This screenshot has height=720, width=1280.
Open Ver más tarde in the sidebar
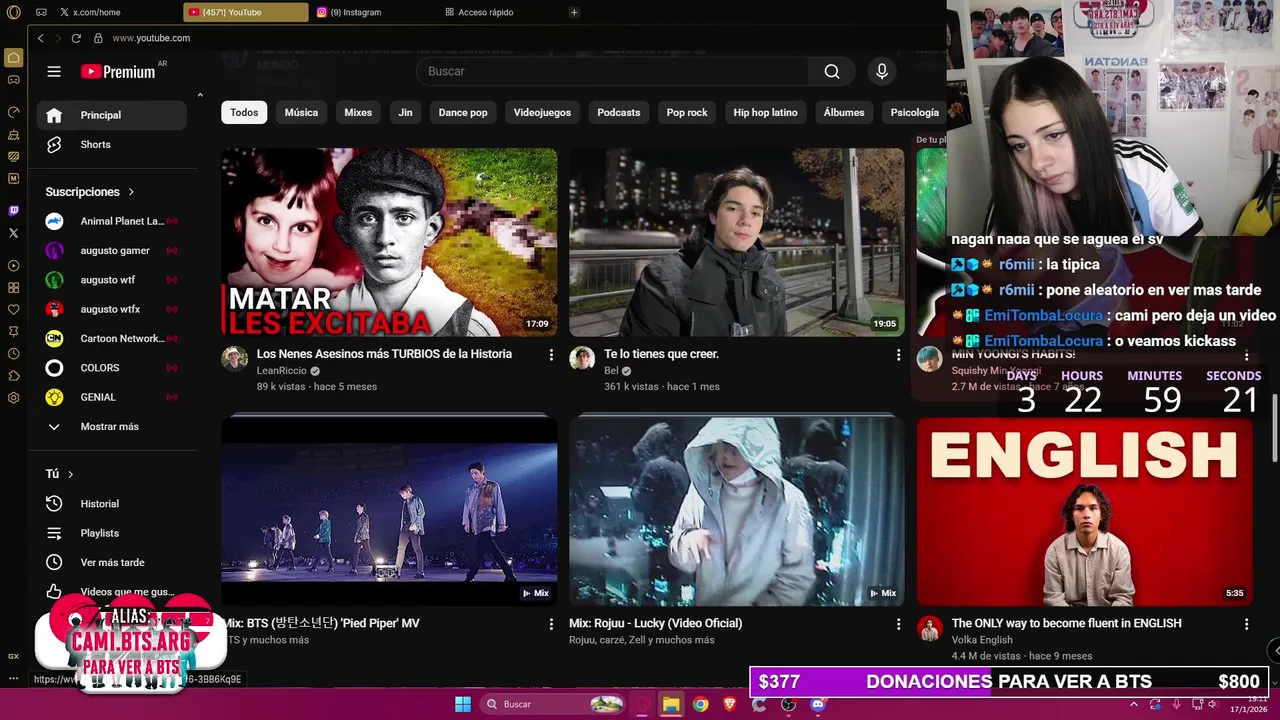point(112,562)
